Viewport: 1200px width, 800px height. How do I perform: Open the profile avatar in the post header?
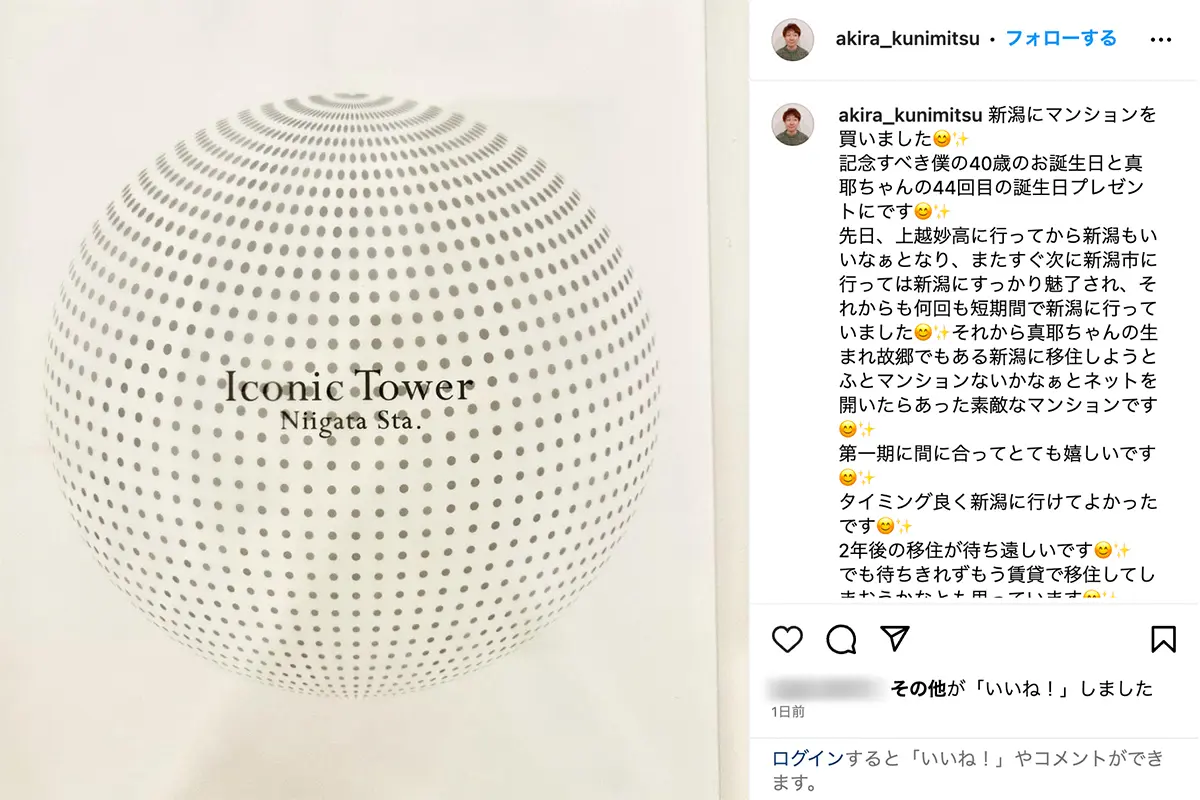tap(793, 40)
